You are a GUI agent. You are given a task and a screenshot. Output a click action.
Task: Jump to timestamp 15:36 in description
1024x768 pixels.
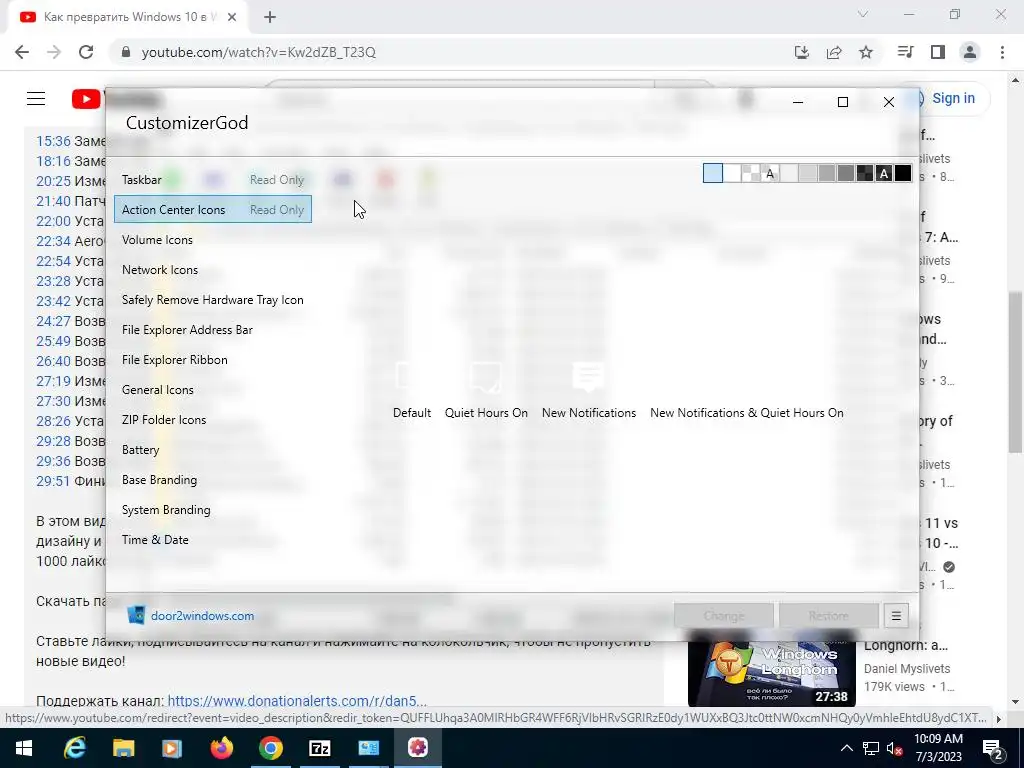(x=53, y=141)
